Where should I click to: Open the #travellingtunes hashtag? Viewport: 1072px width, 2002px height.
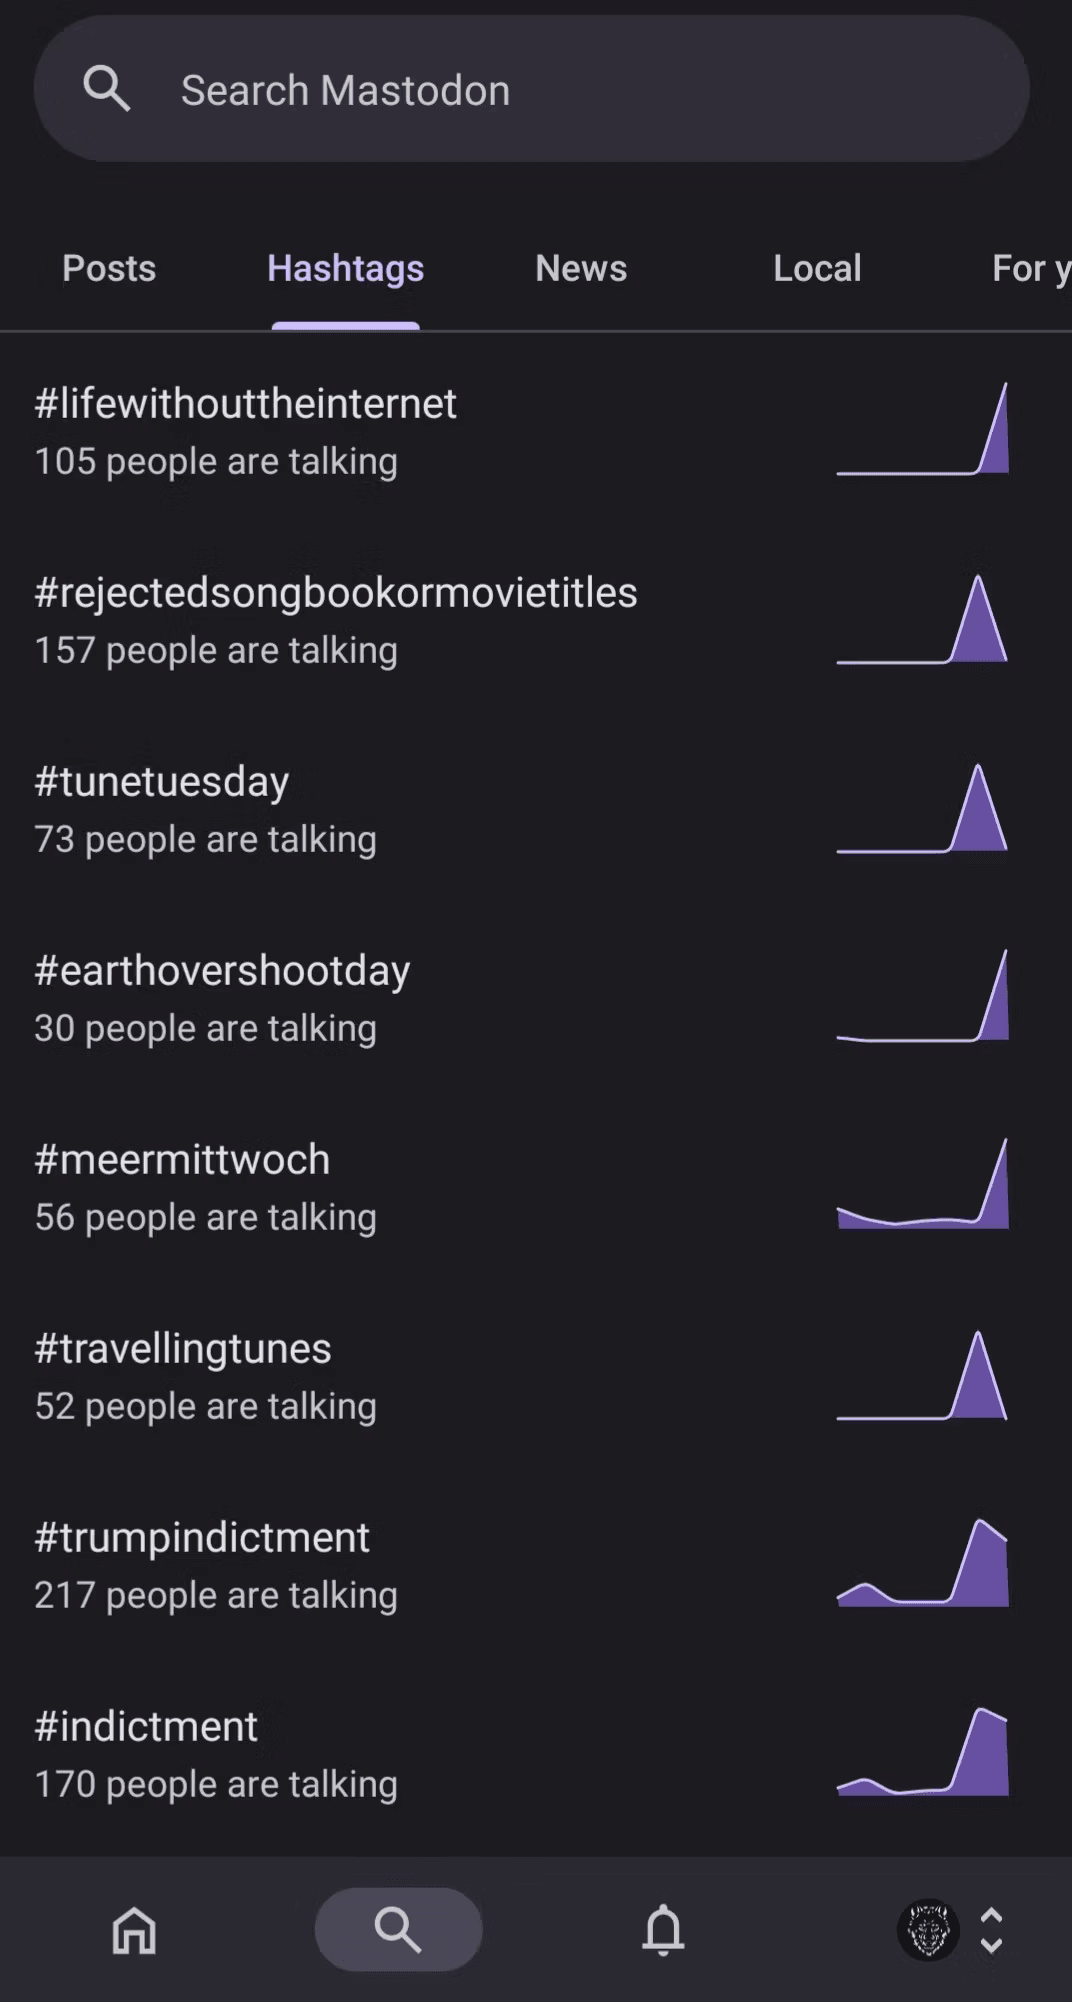coord(183,1349)
